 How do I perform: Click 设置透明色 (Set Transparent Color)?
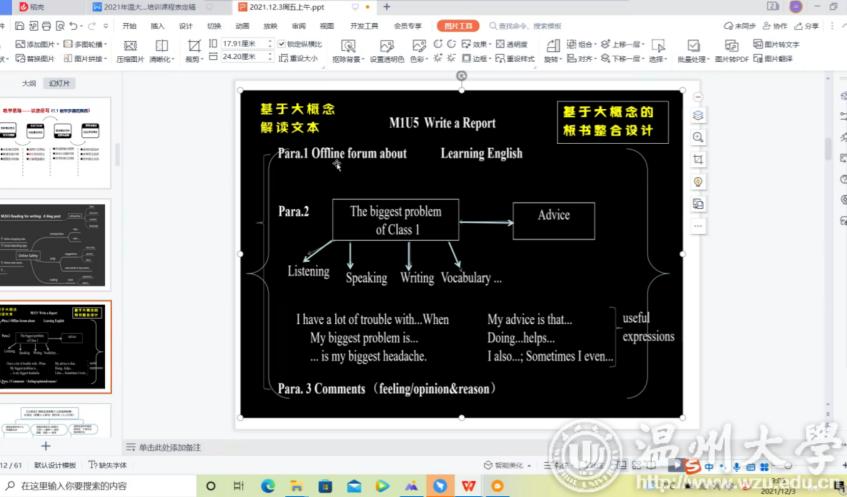tap(387, 51)
